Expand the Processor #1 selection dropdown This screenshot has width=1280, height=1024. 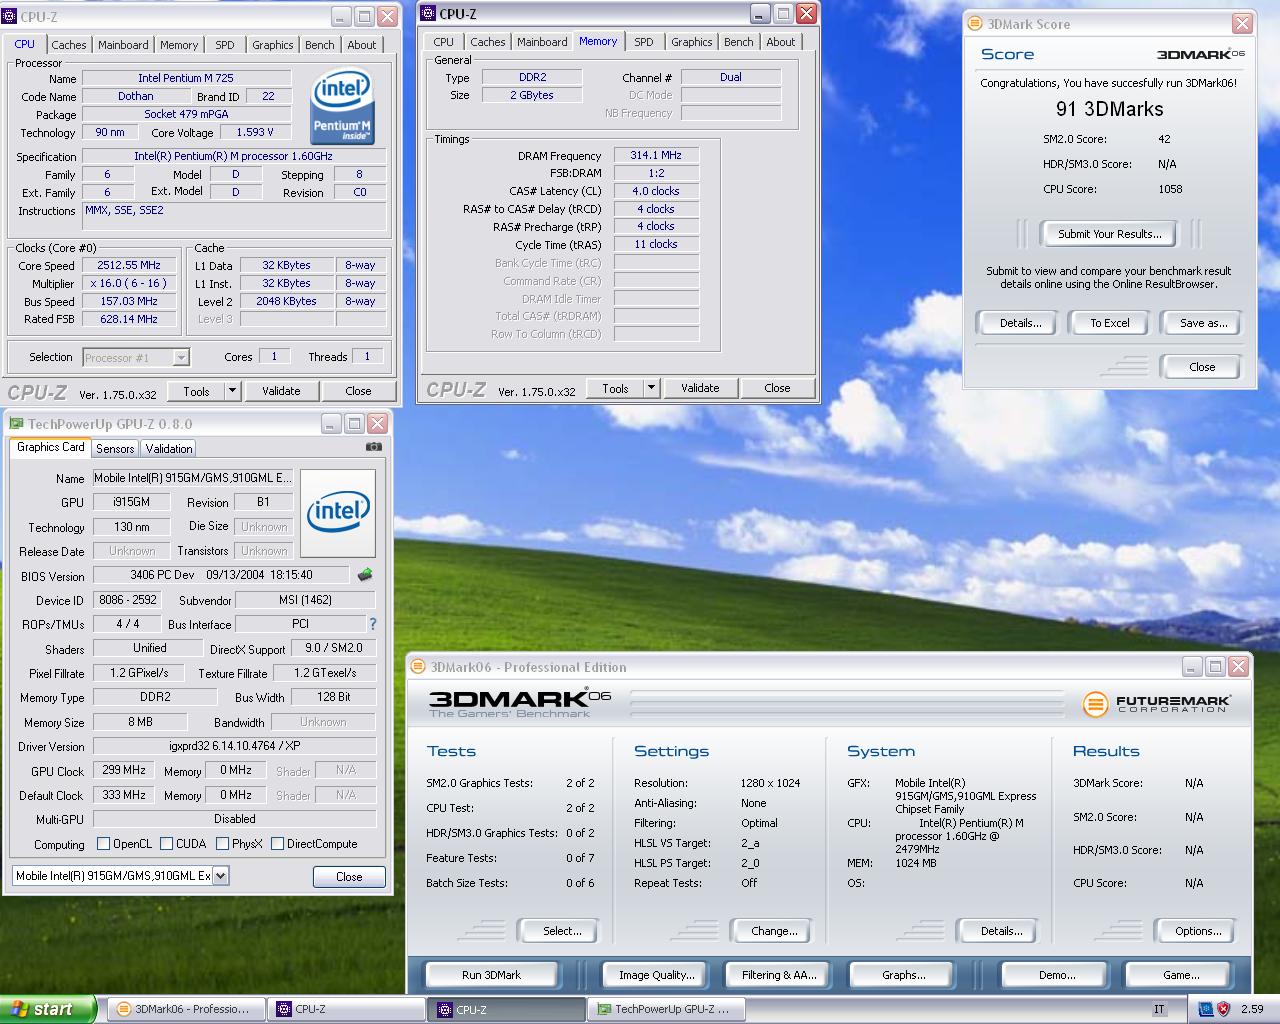pos(181,357)
